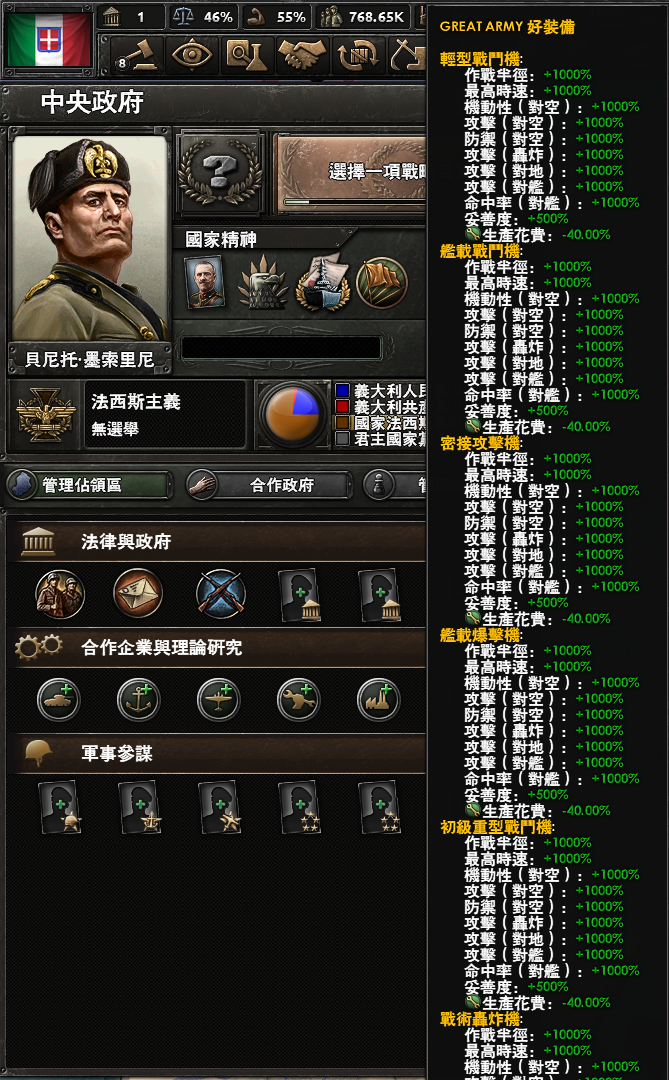This screenshot has width=669, height=1080.
Task: Add first military staff chief slot
Action: pyautogui.click(x=60, y=807)
